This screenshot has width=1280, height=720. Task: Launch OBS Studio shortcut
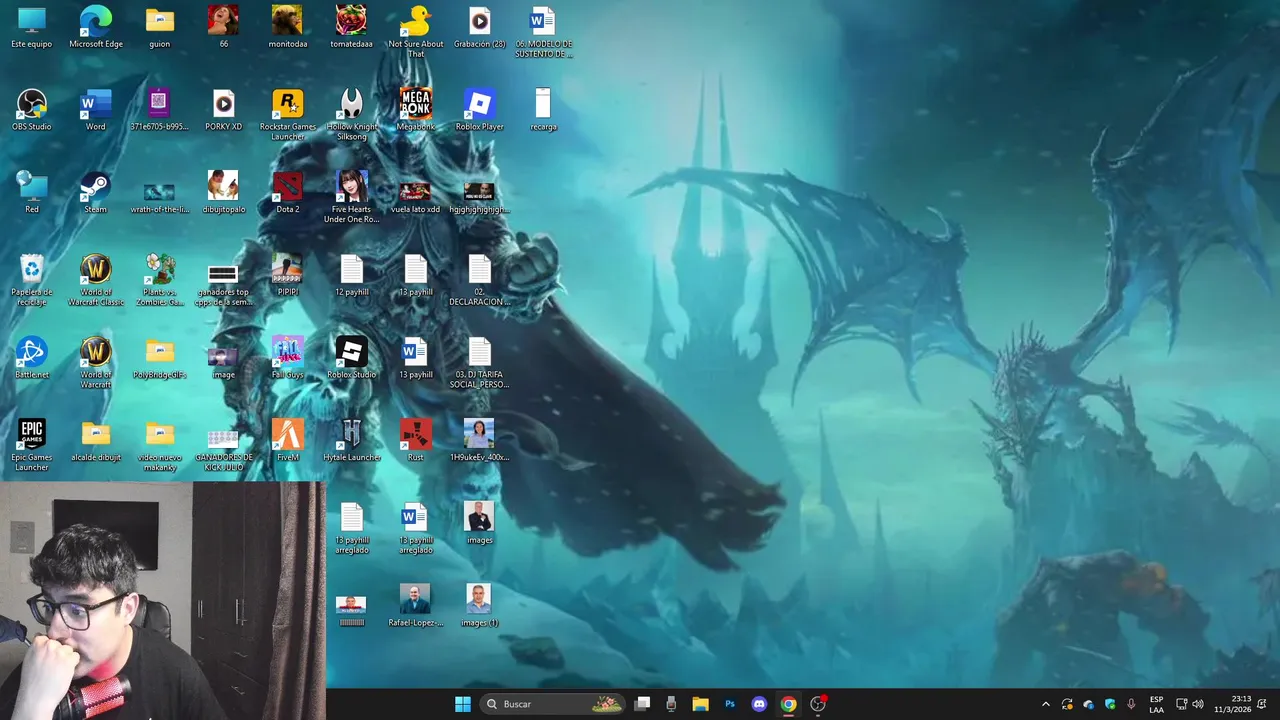coord(32,110)
